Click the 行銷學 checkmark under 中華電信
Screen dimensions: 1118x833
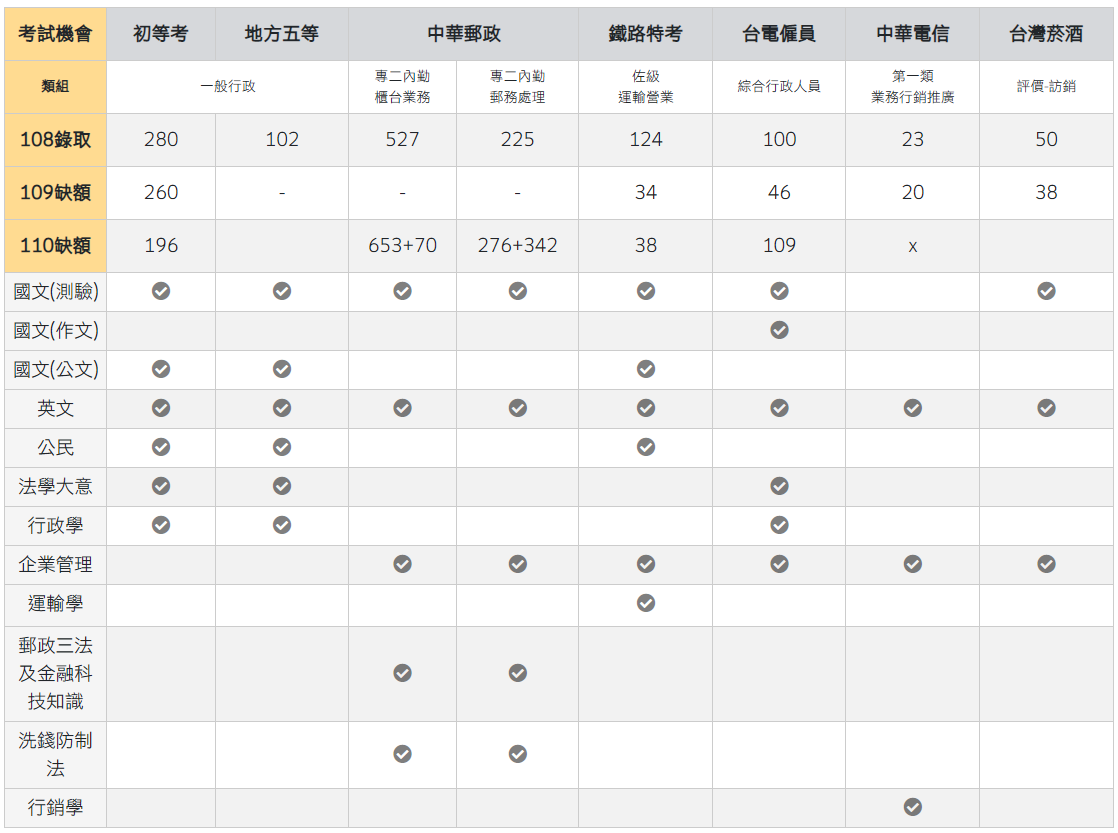click(913, 807)
